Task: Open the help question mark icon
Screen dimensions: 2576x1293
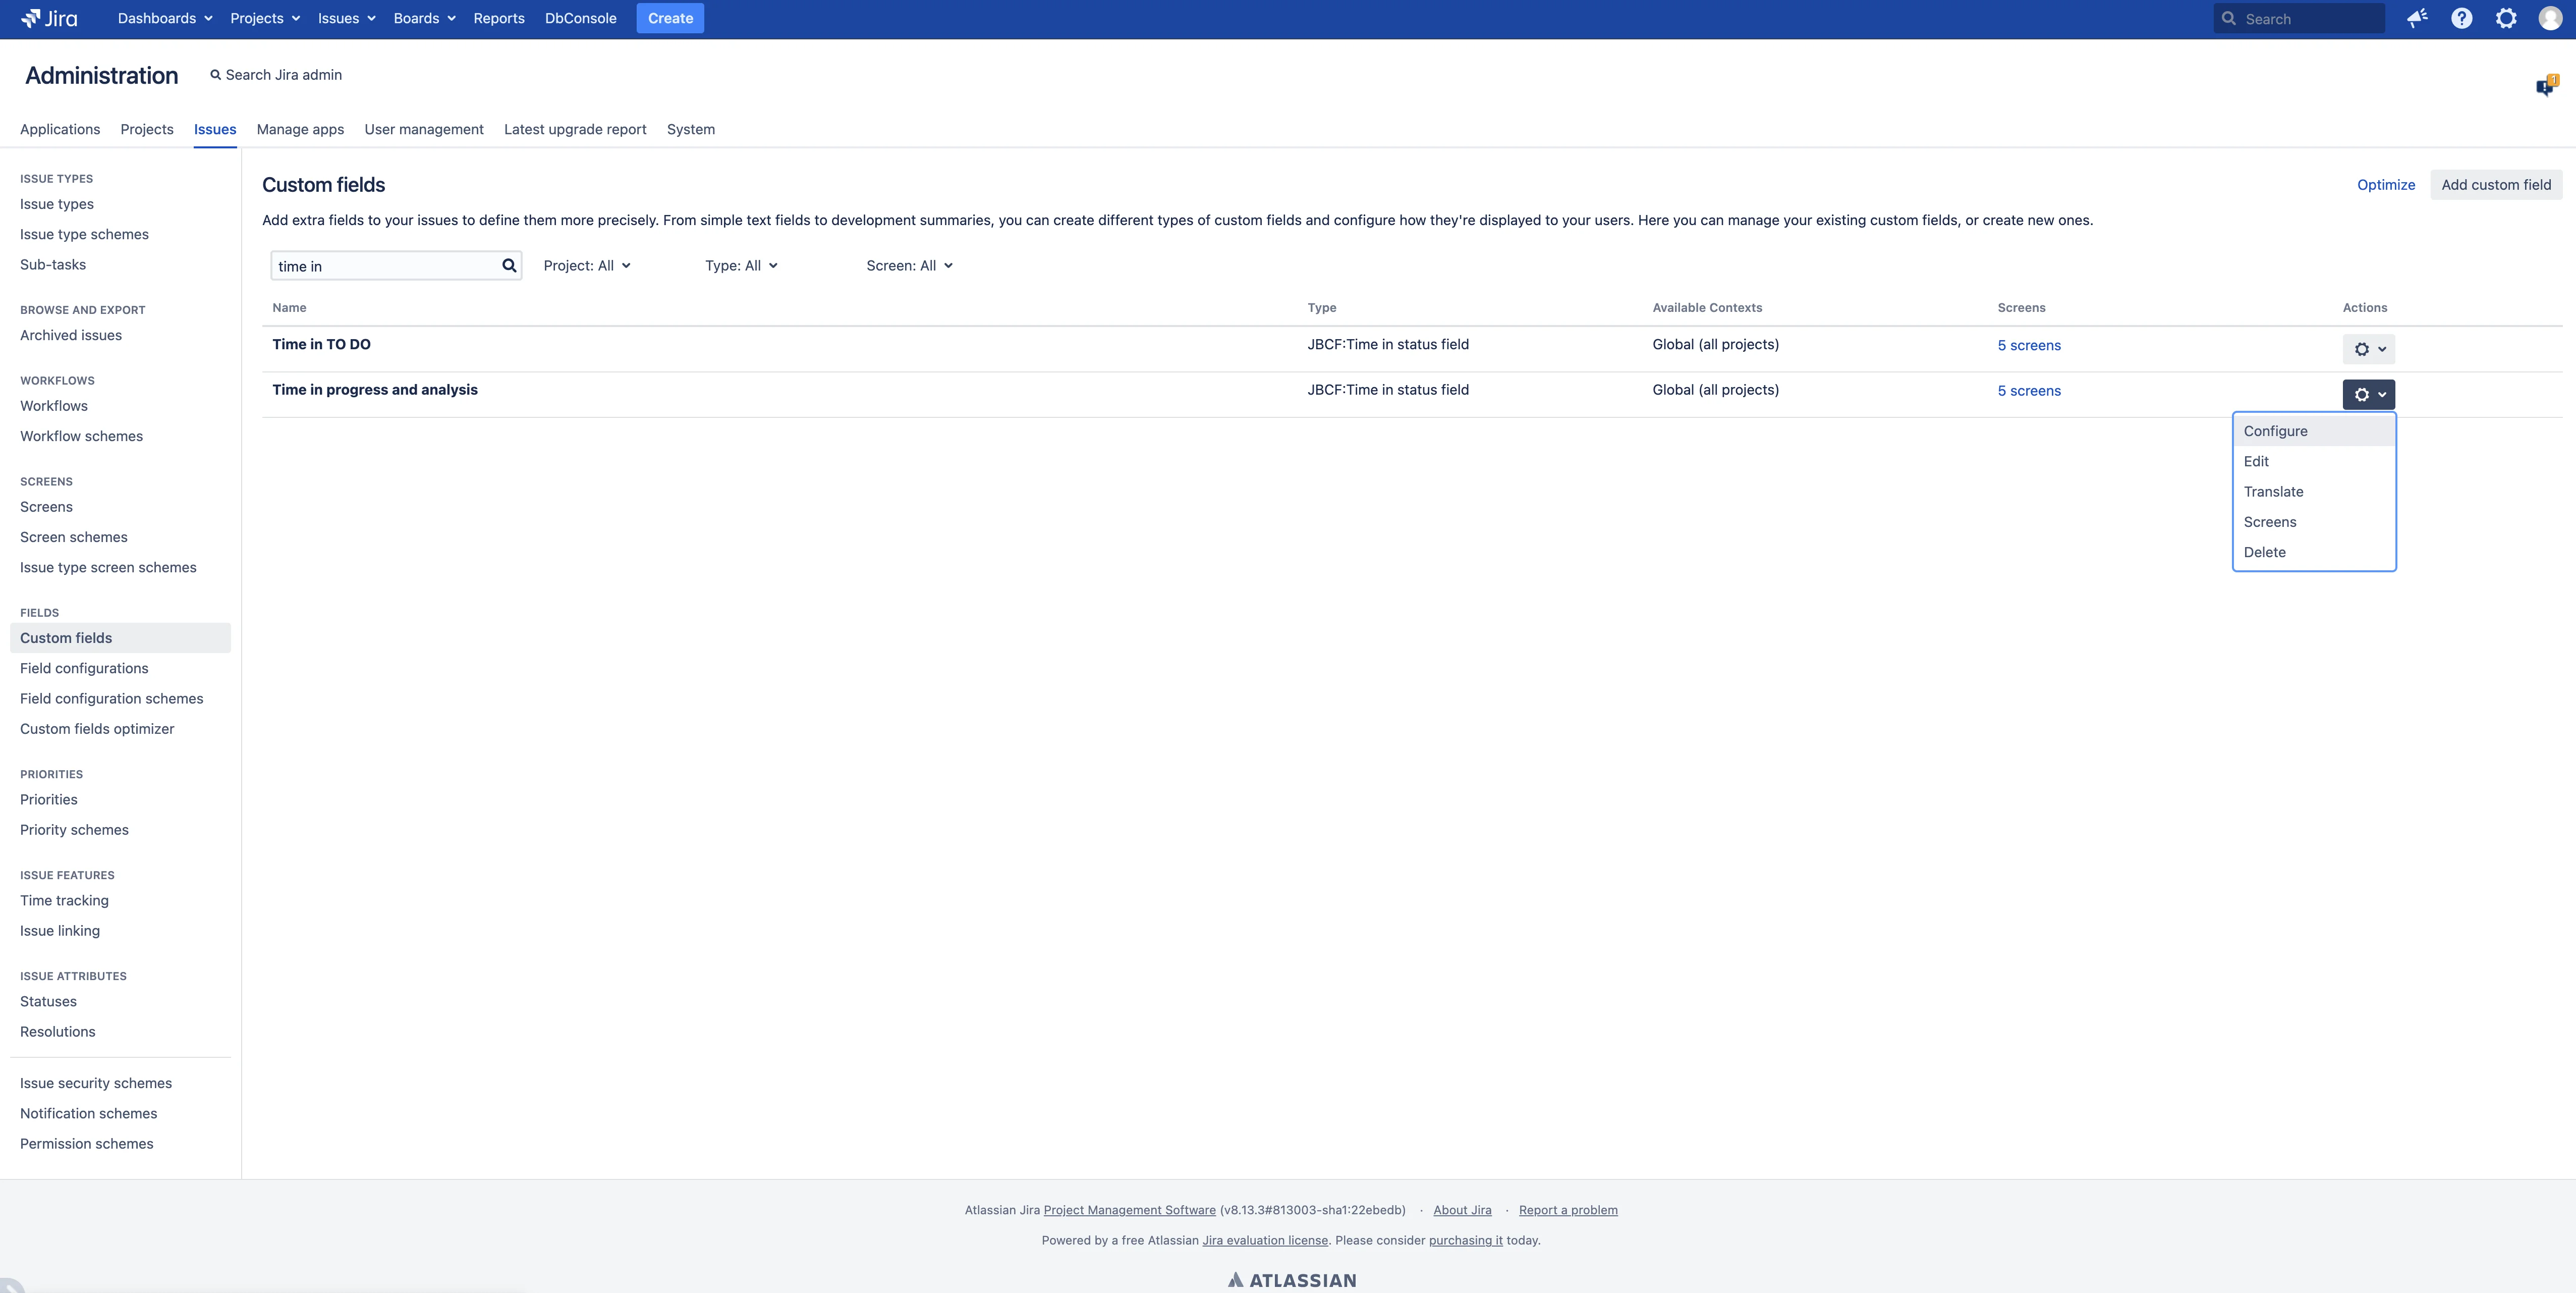Action: [x=2461, y=18]
